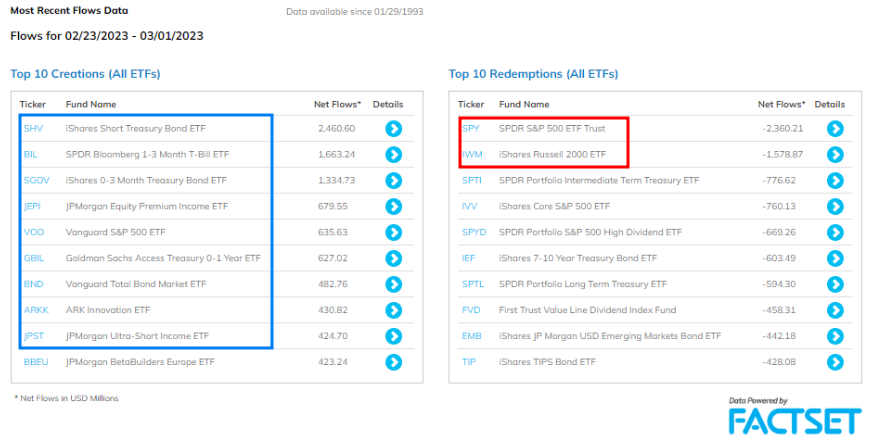Open the IVV ticker link
The height and width of the screenshot is (443, 870).
469,207
